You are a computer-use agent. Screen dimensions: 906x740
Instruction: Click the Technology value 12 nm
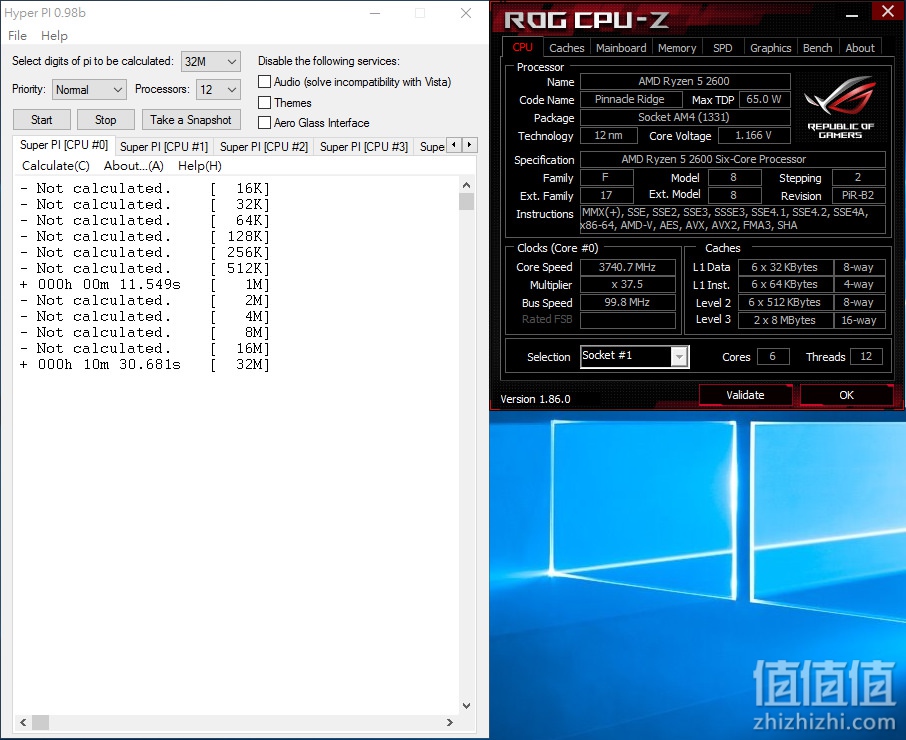tap(608, 135)
